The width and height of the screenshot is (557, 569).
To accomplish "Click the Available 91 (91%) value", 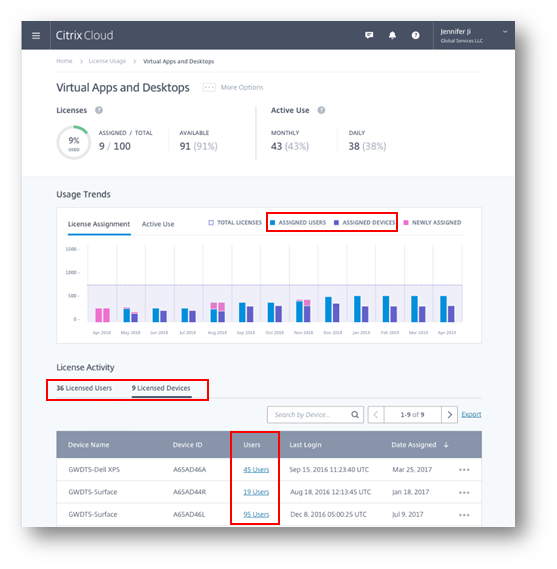I will (x=198, y=146).
